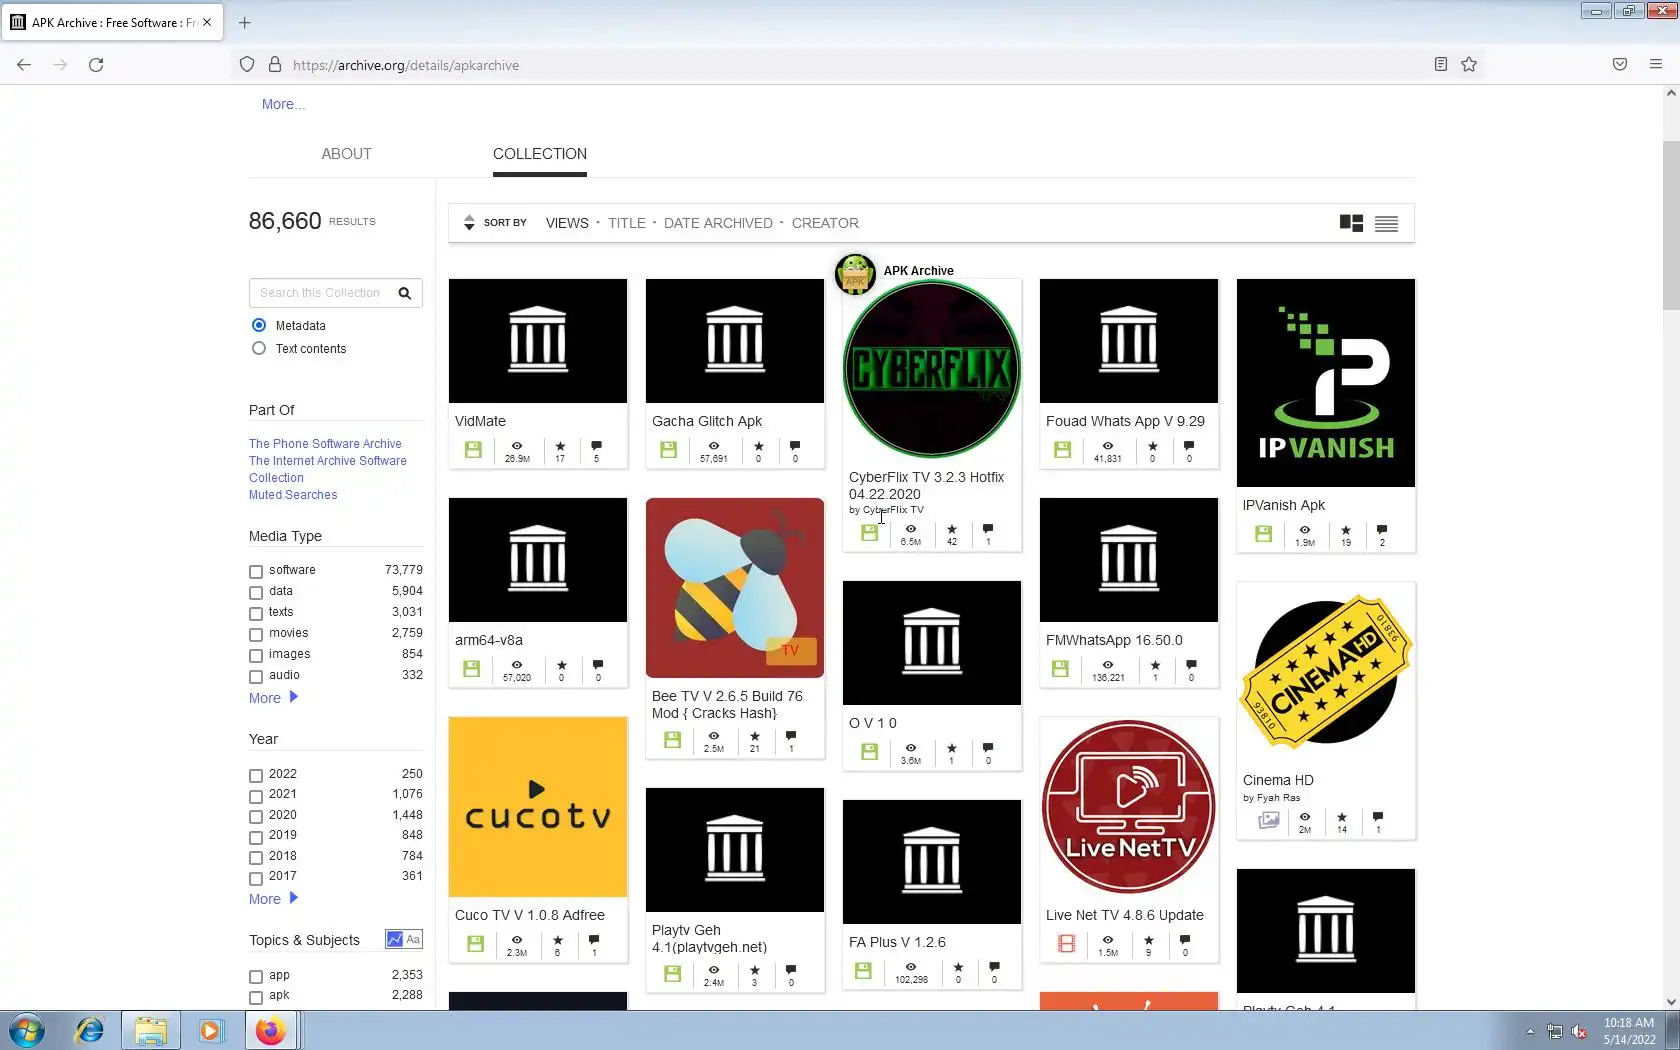Viewport: 1680px width, 1050px height.
Task: Click favorites star on Cuco TV card
Action: (558, 940)
